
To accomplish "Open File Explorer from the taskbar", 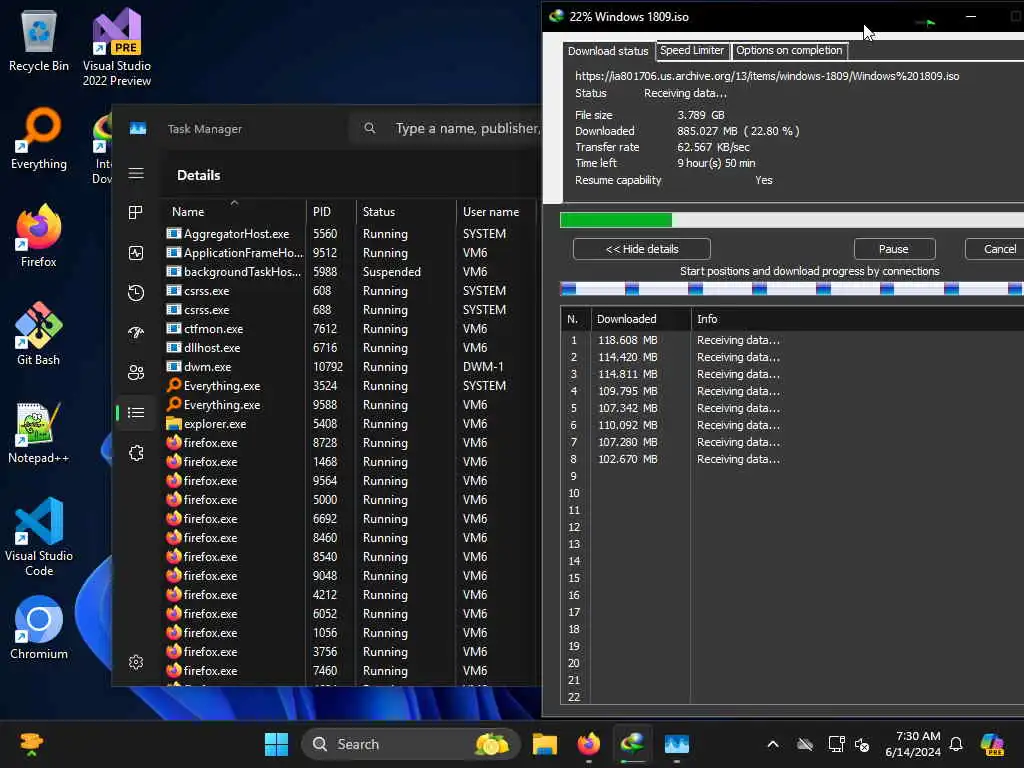I will 545,744.
